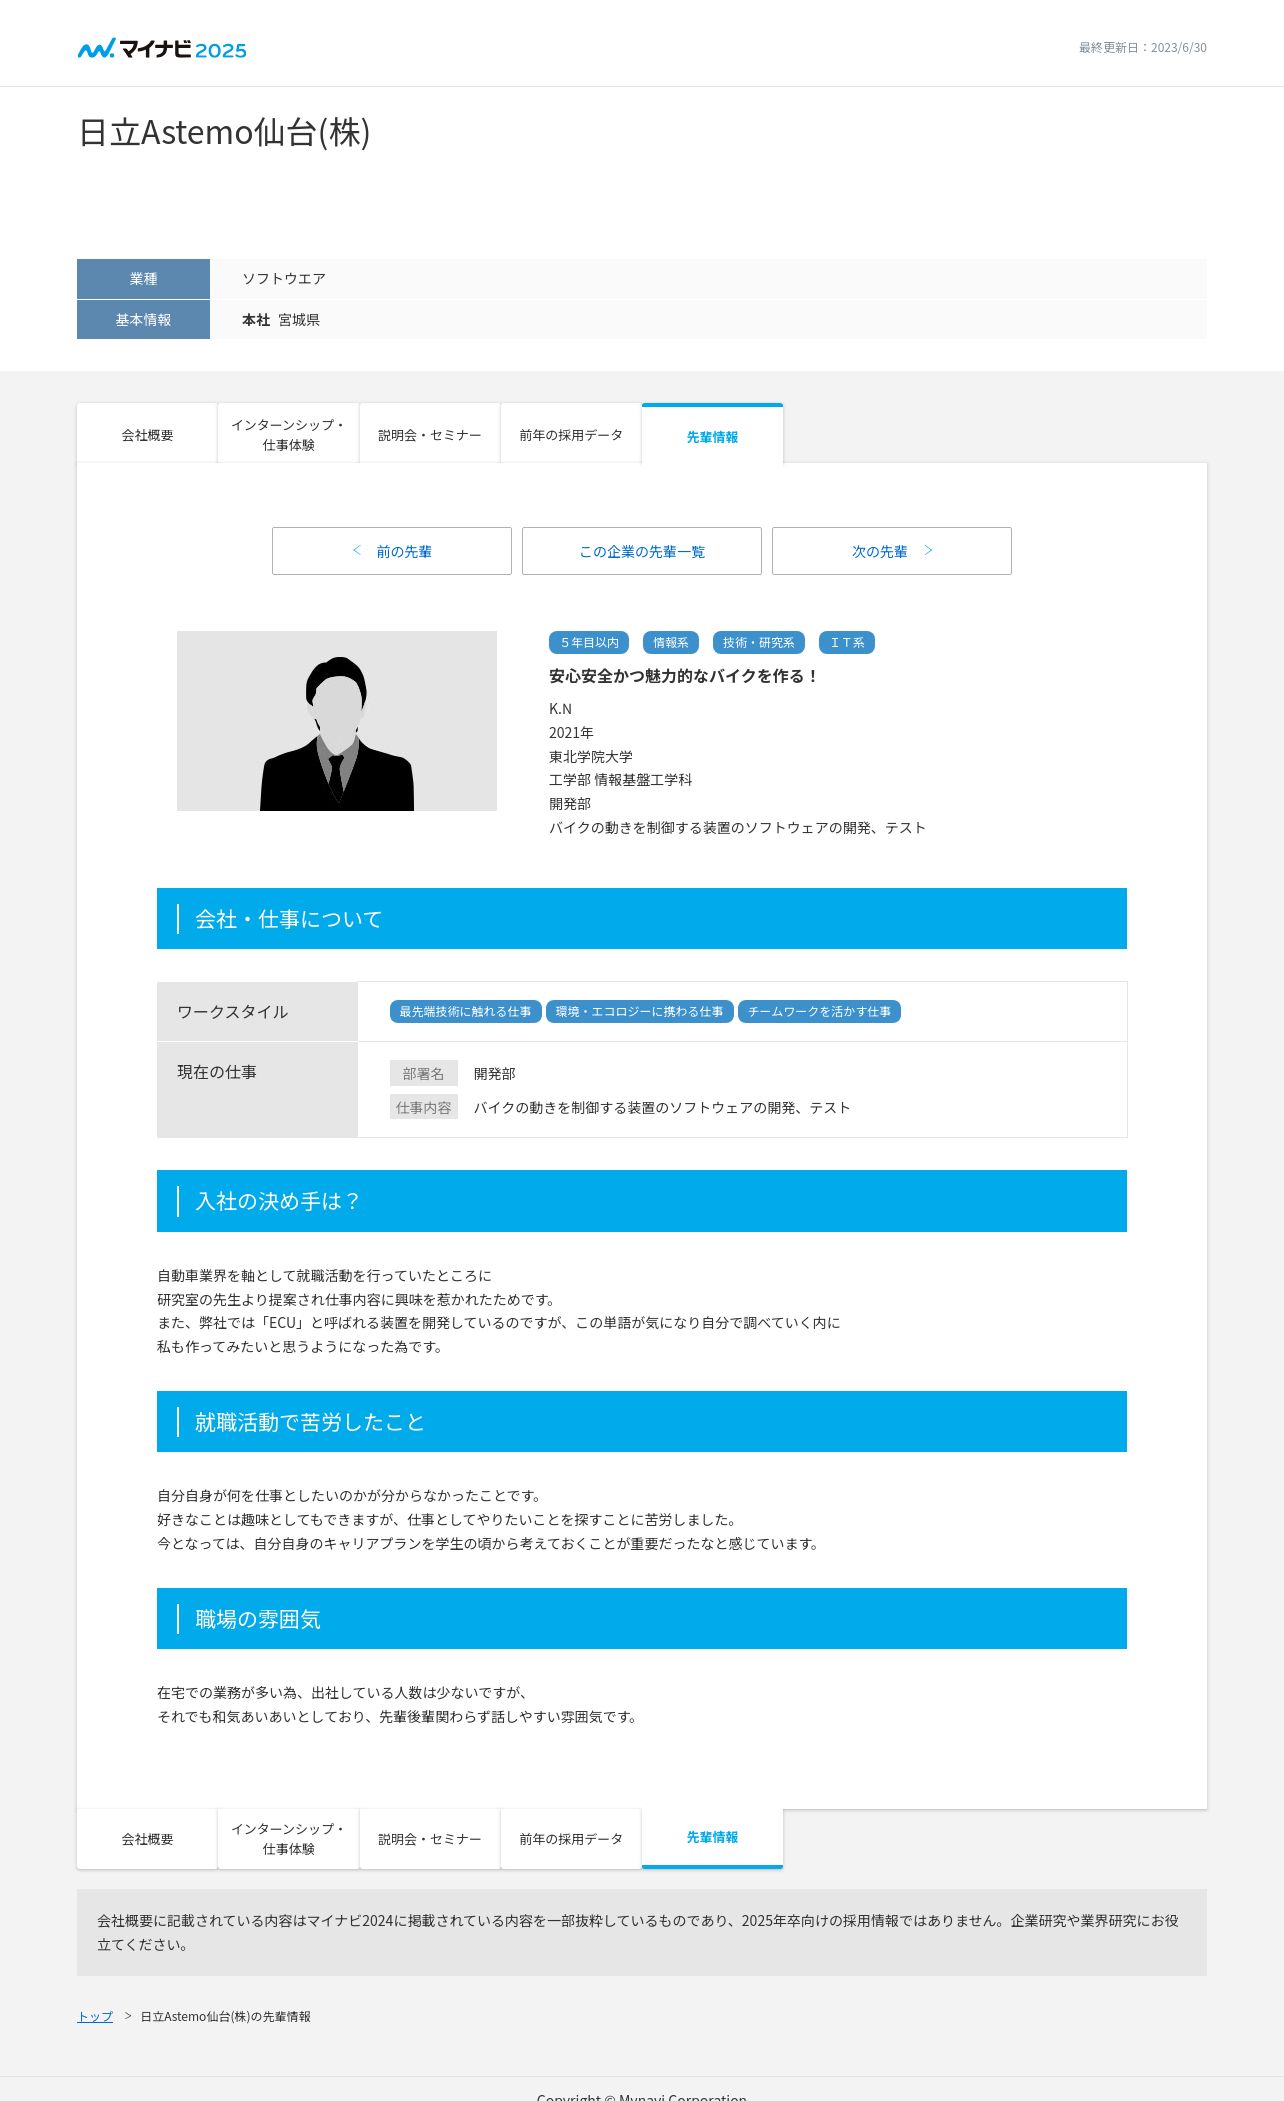Click the 現在の仕事 row label
This screenshot has height=2101, width=1284.
click(257, 1089)
